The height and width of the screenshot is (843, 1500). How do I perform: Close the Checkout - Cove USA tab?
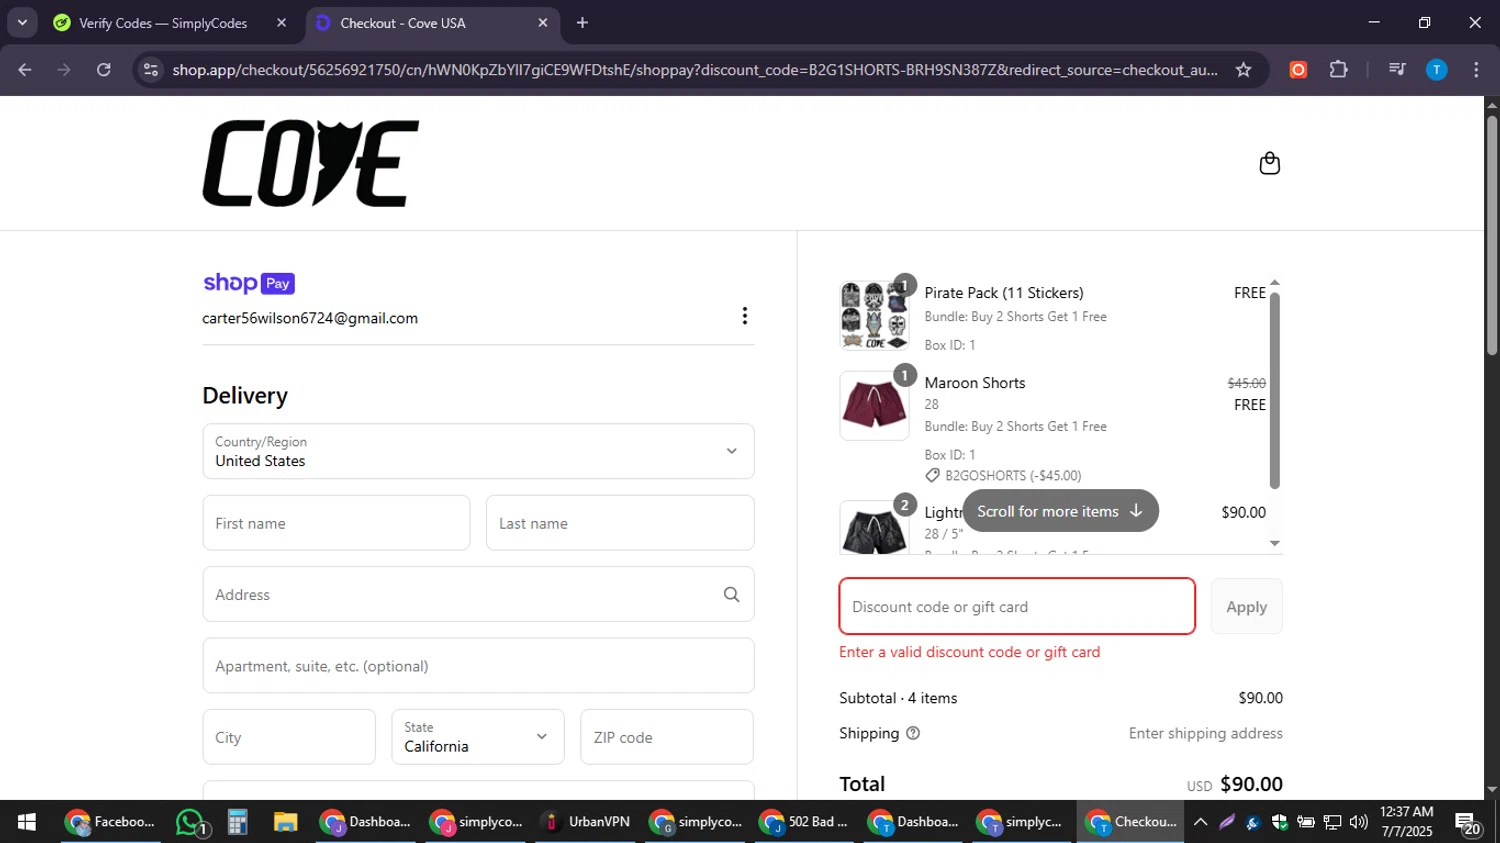click(x=543, y=23)
